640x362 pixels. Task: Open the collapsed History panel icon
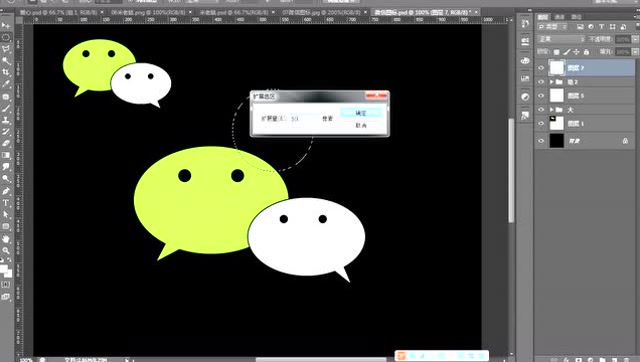525,24
